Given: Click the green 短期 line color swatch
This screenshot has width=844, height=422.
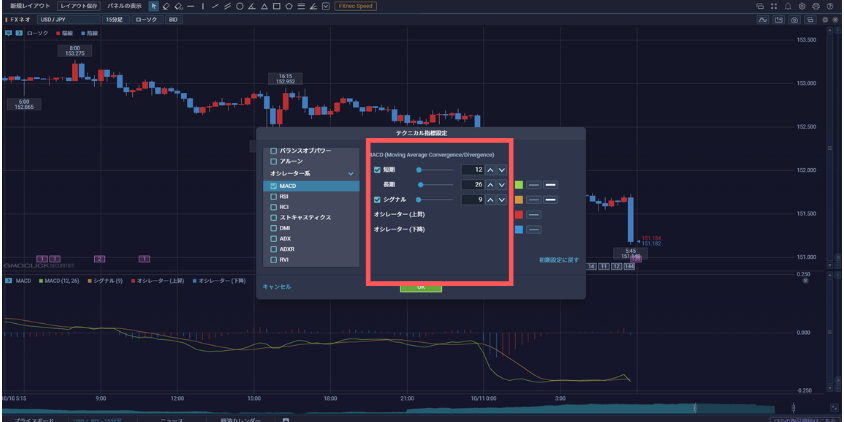Looking at the screenshot, I should pos(518,185).
